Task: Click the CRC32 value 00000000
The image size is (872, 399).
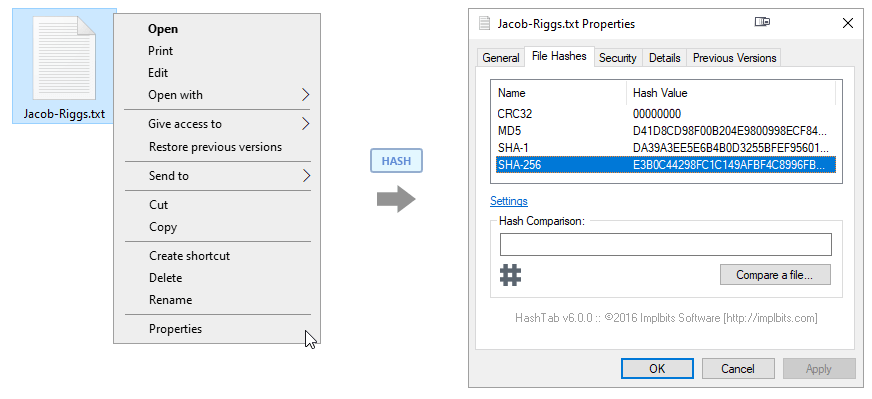Action: click(657, 114)
